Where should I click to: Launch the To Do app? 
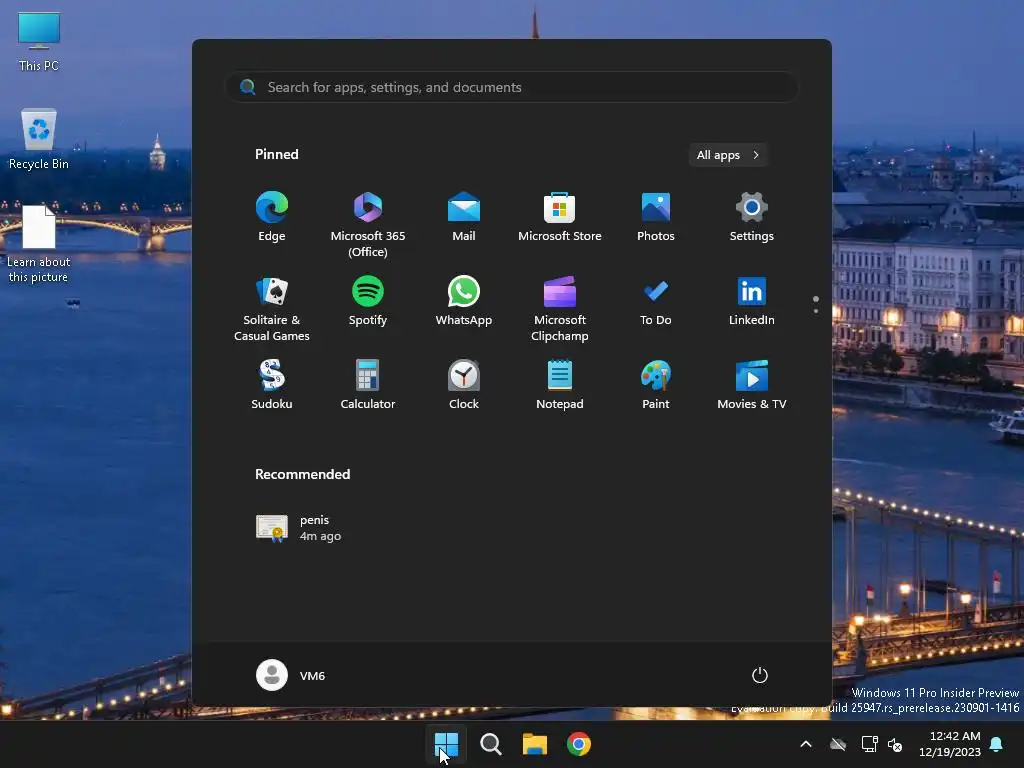coord(656,302)
